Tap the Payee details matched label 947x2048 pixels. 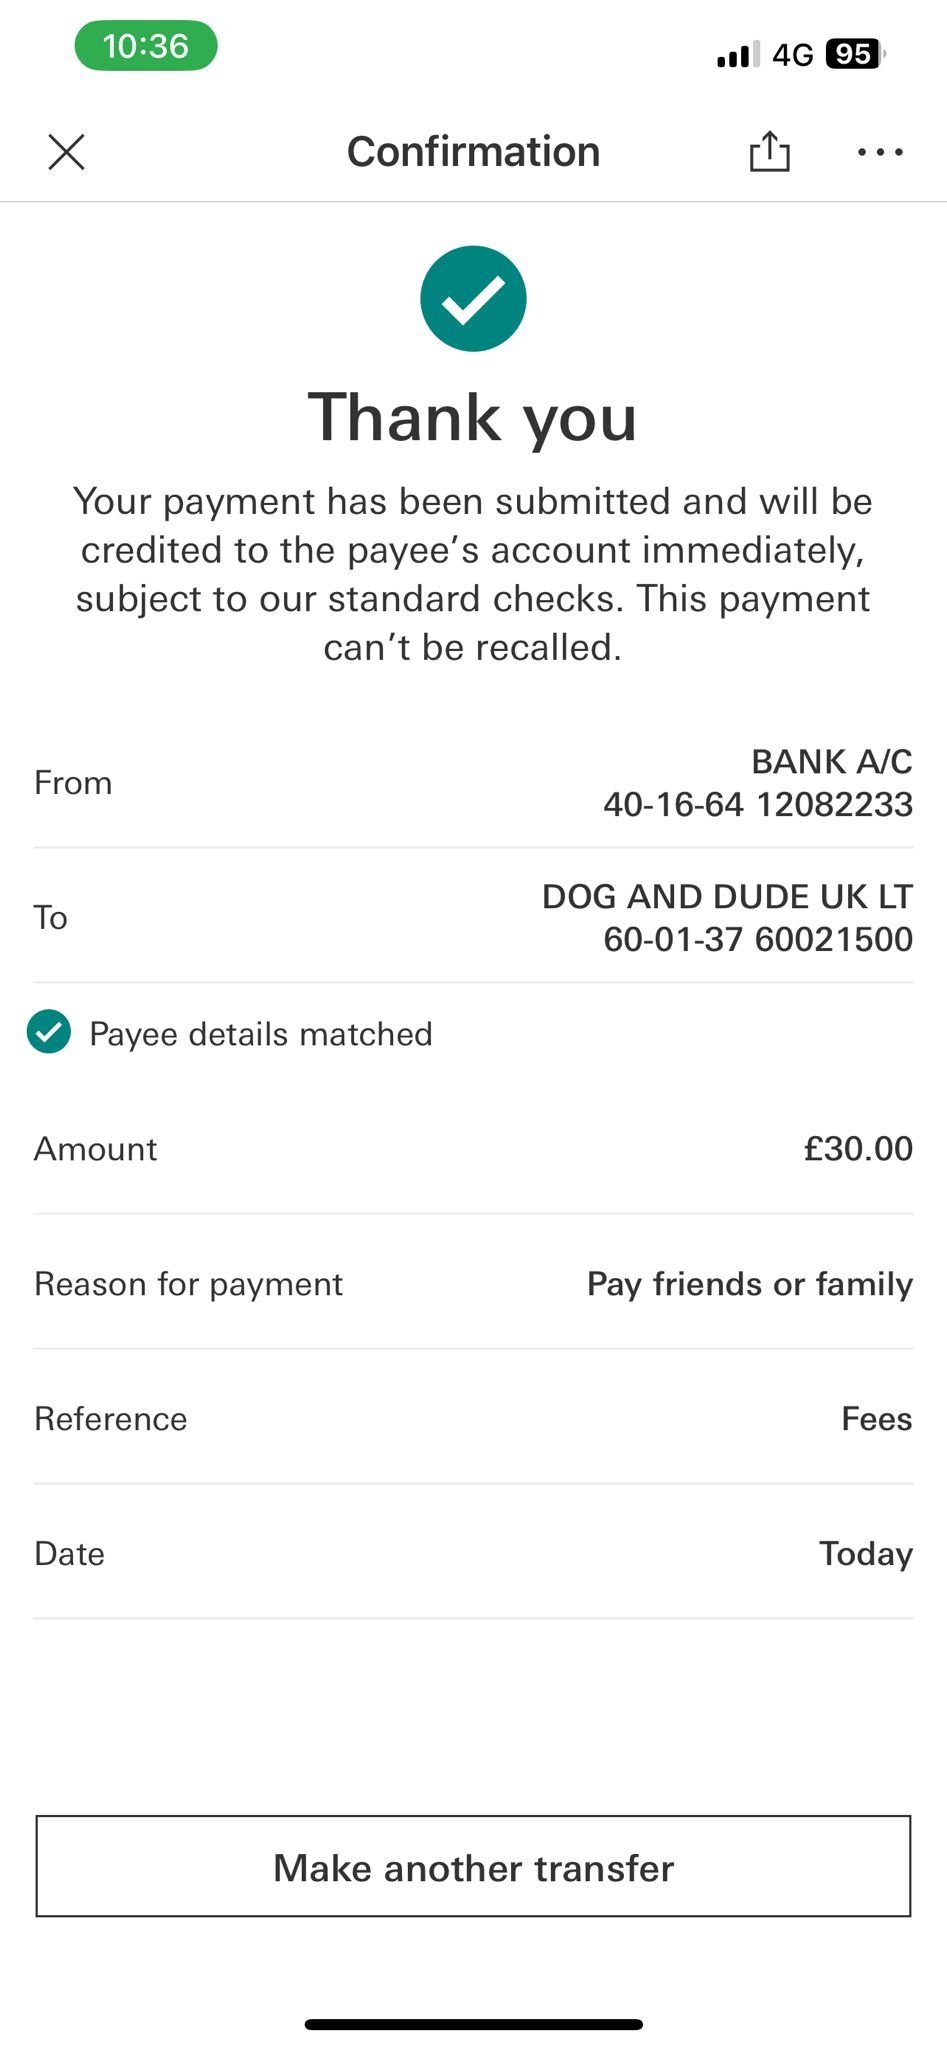261,1033
